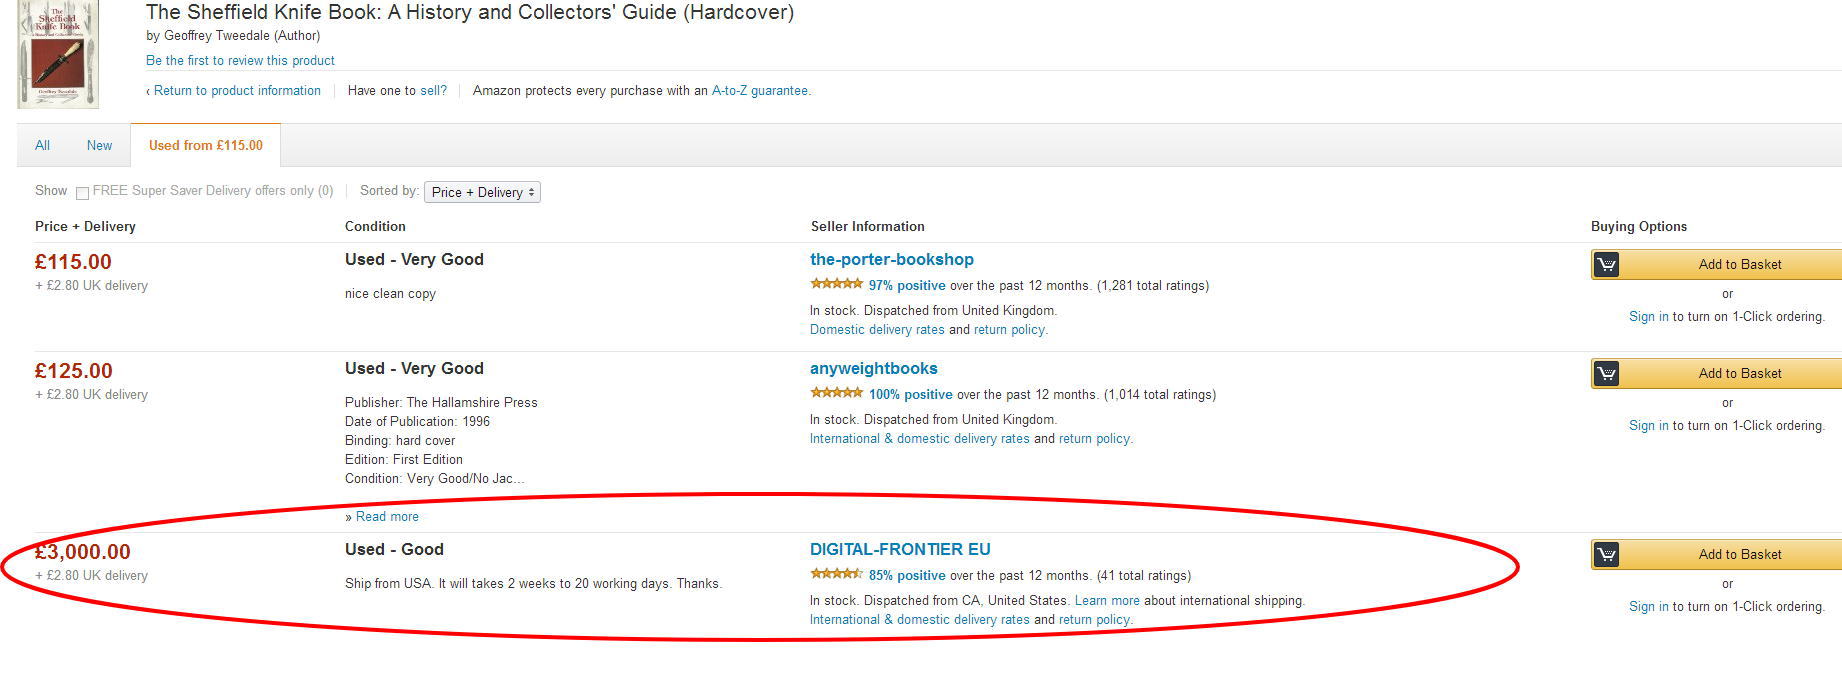Switch to the All offers tab
1842x679 pixels.
click(42, 146)
